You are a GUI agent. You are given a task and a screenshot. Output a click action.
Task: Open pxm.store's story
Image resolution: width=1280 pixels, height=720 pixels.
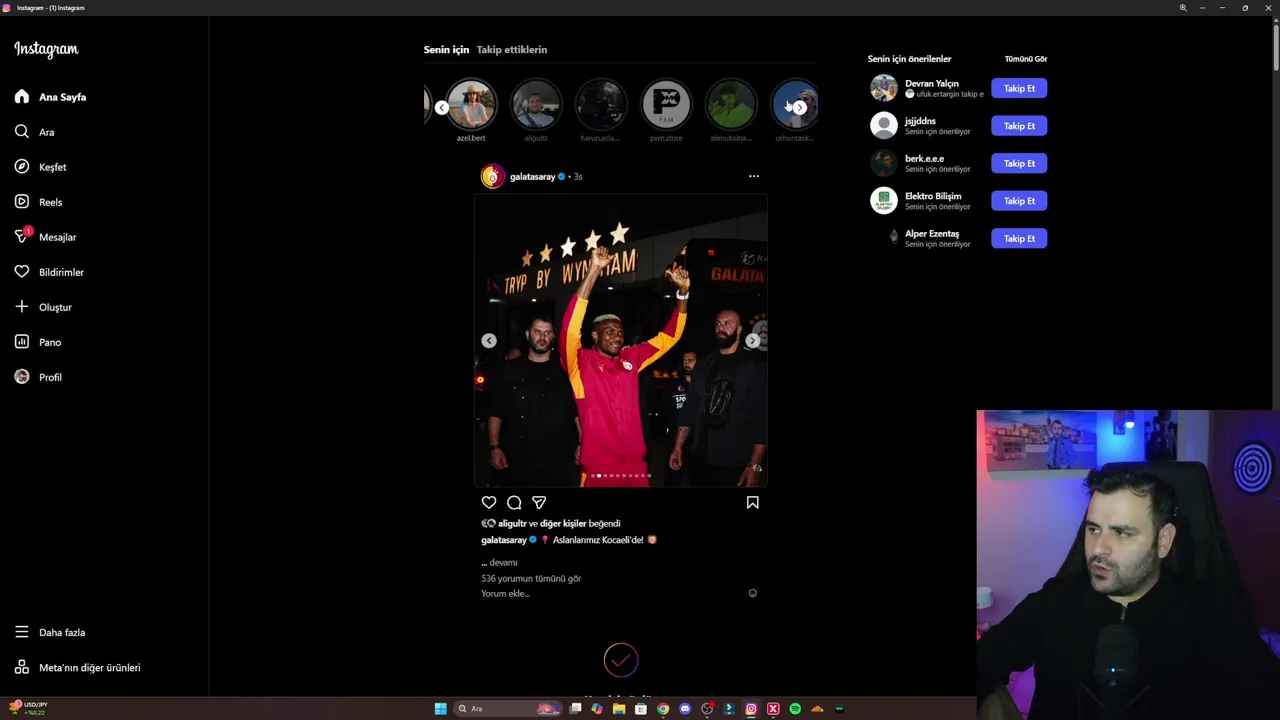pos(666,104)
